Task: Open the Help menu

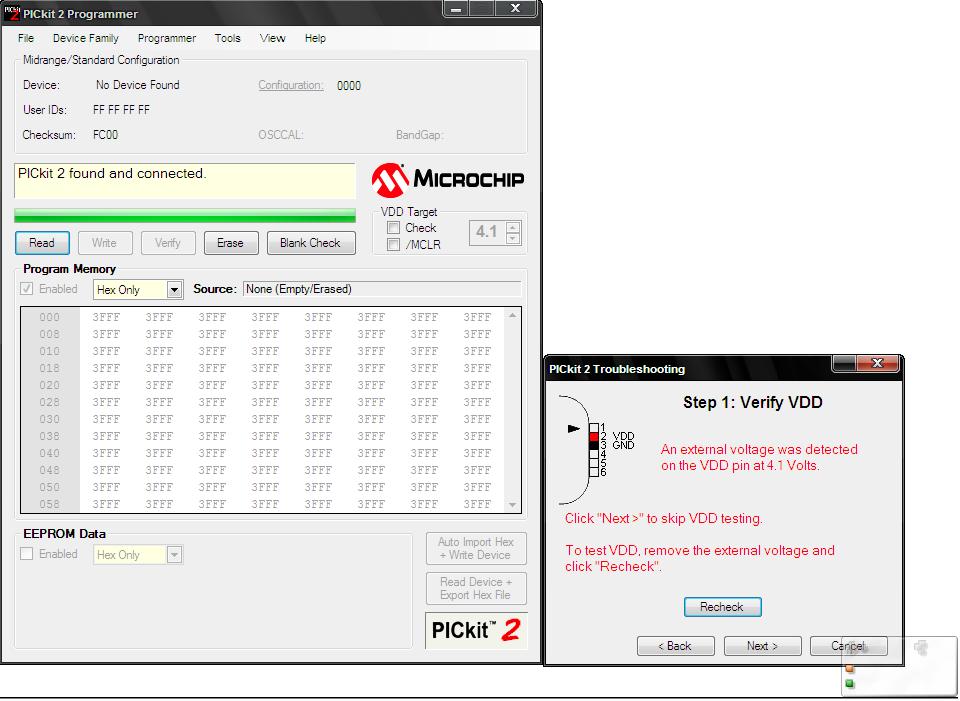Action: (x=315, y=38)
